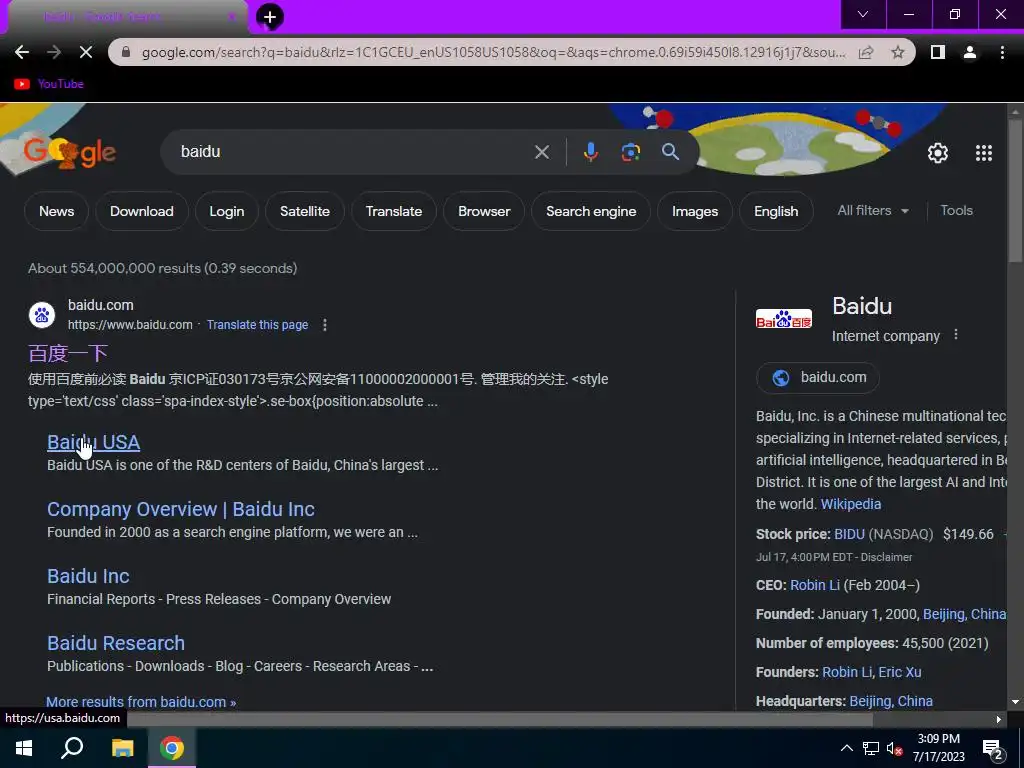The image size is (1024, 768).
Task: Open Chrome tab search chevron
Action: click(863, 14)
